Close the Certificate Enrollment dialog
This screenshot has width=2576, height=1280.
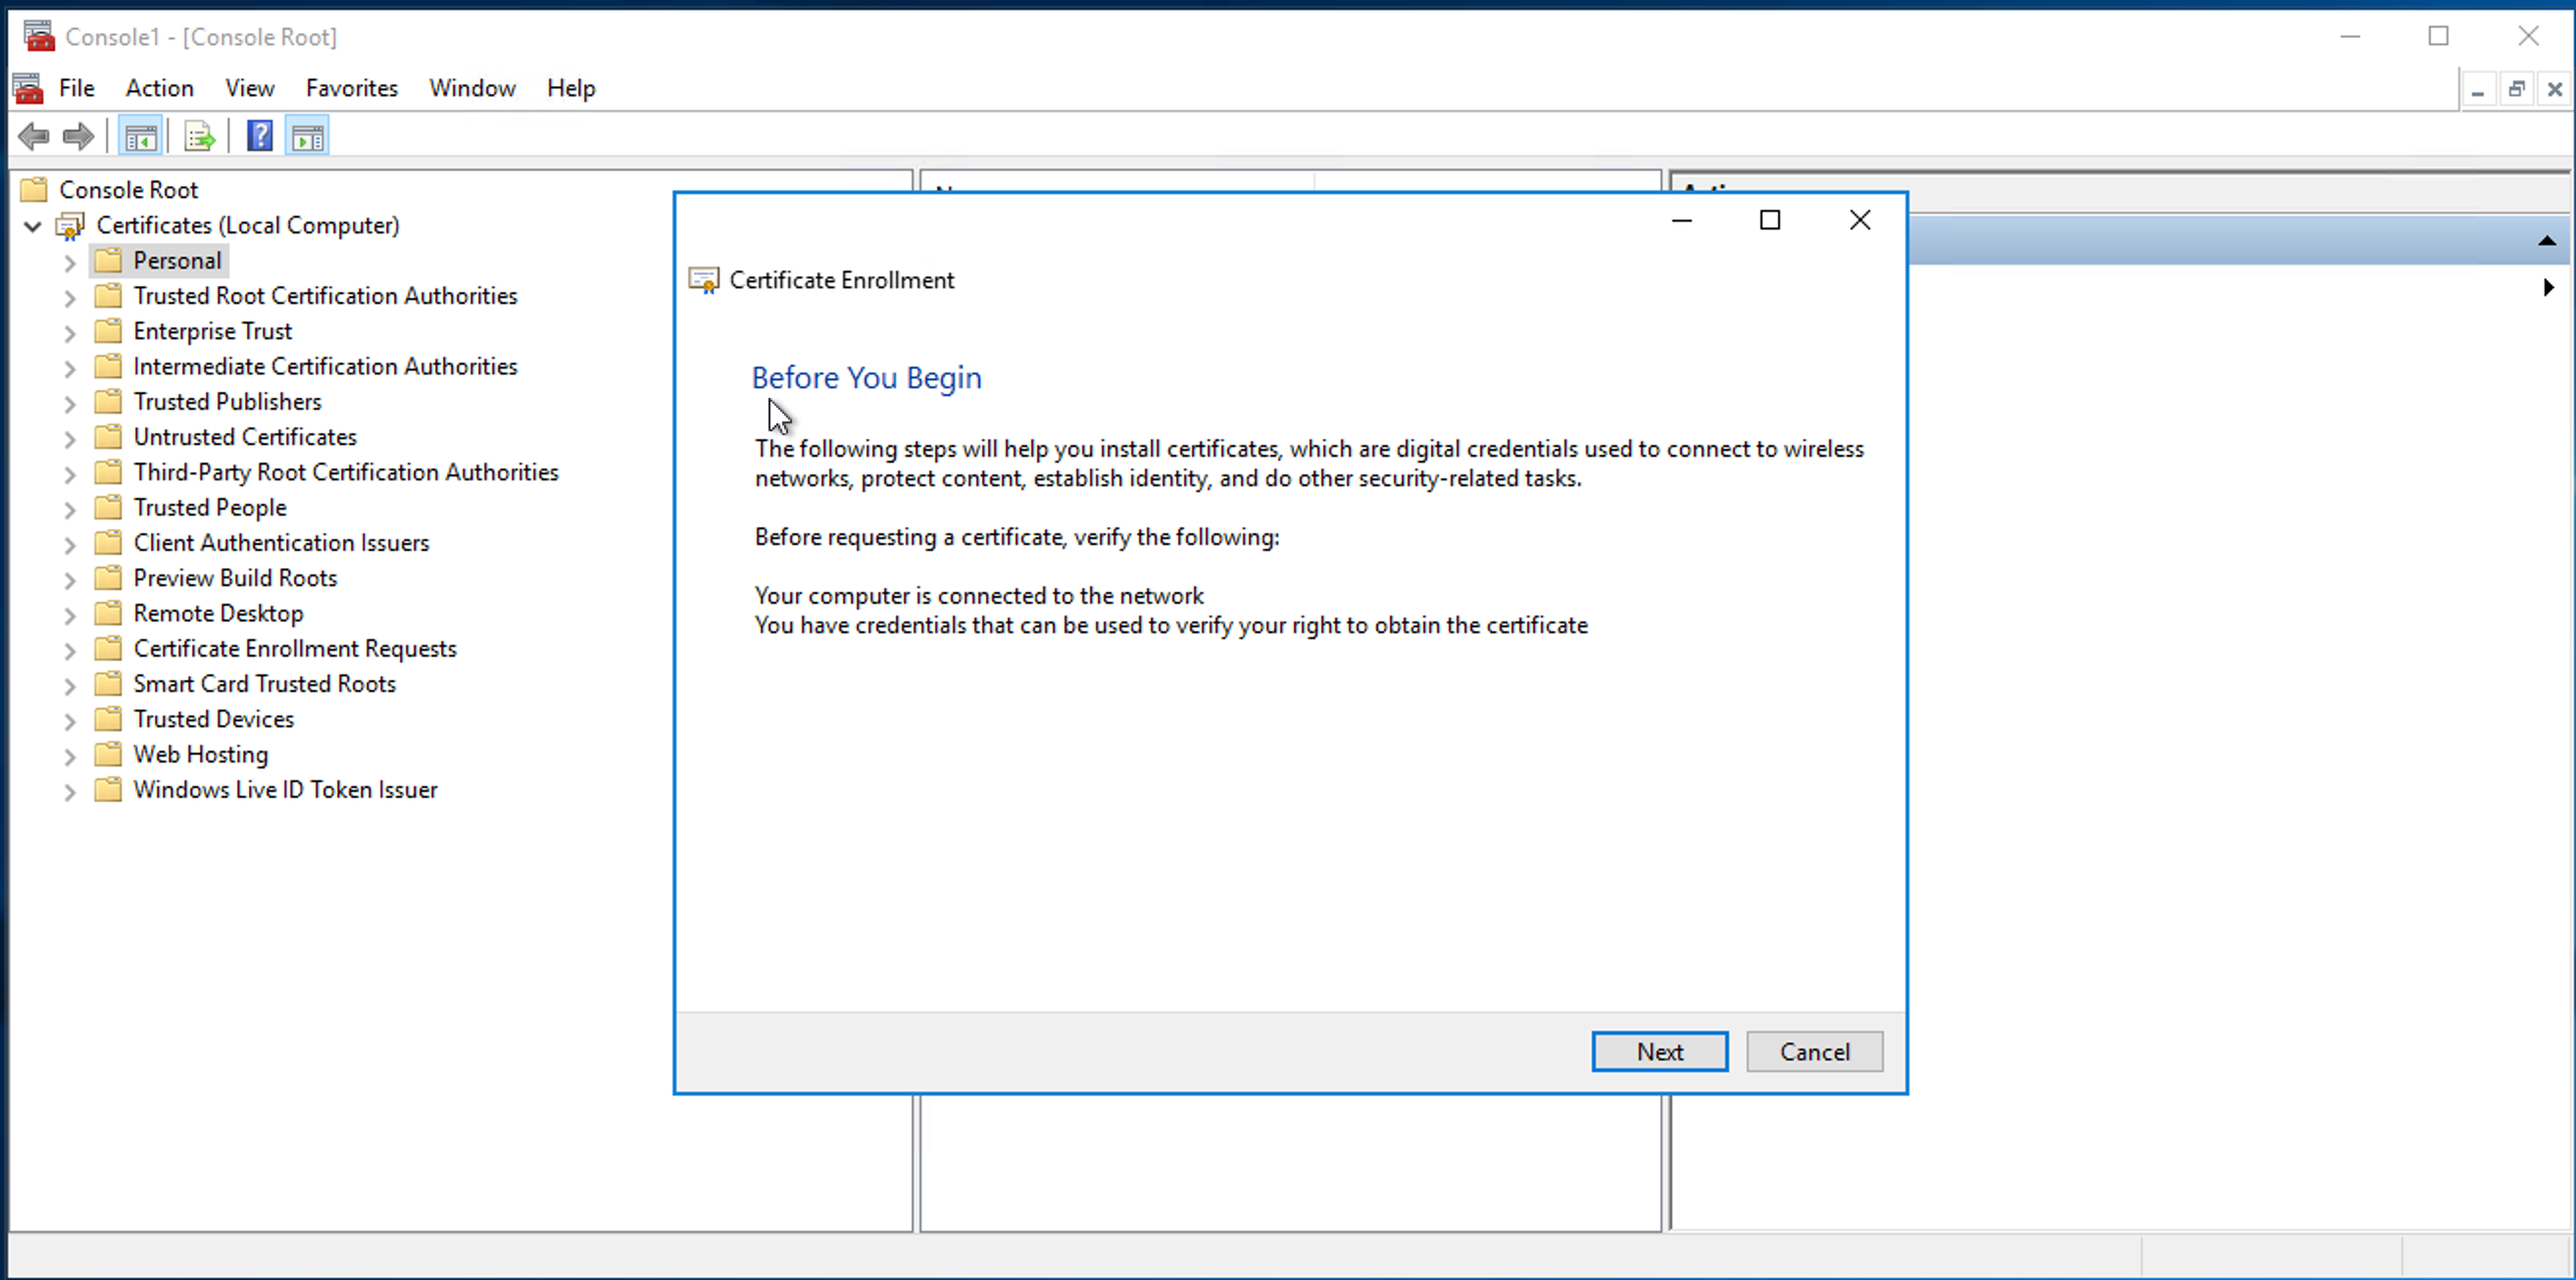(1860, 220)
